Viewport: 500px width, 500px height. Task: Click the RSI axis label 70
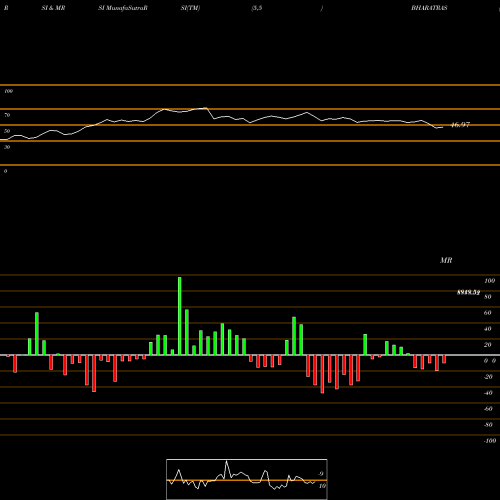tap(7, 115)
